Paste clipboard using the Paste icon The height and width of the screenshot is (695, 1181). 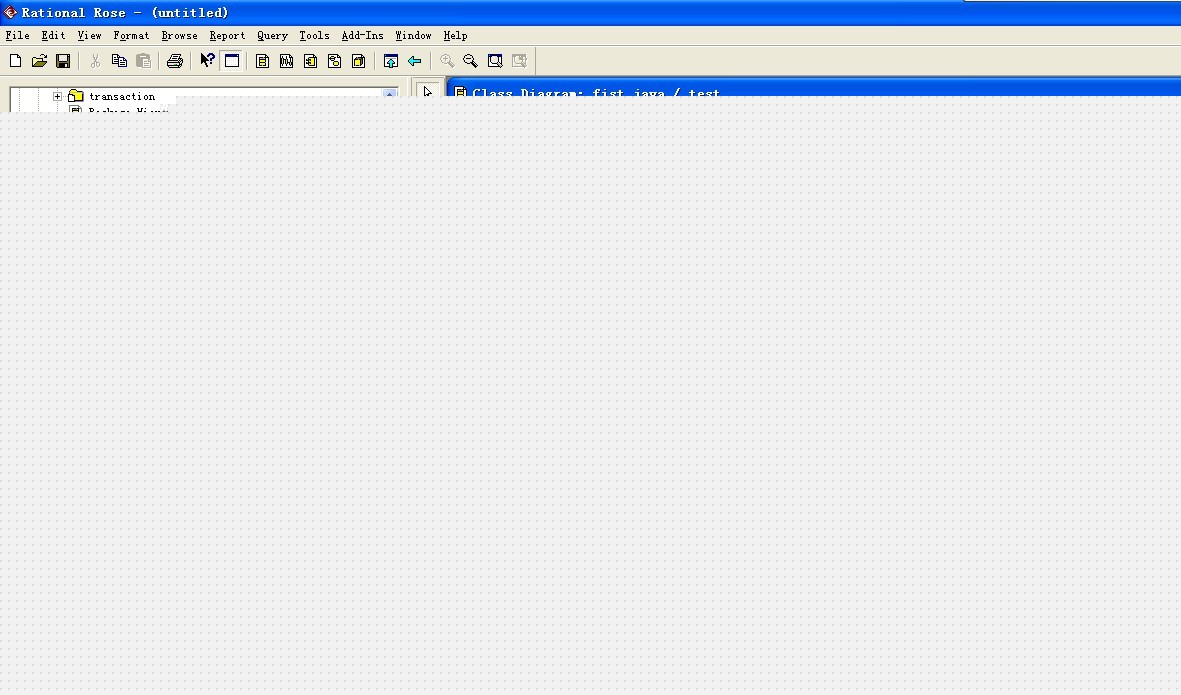143,61
